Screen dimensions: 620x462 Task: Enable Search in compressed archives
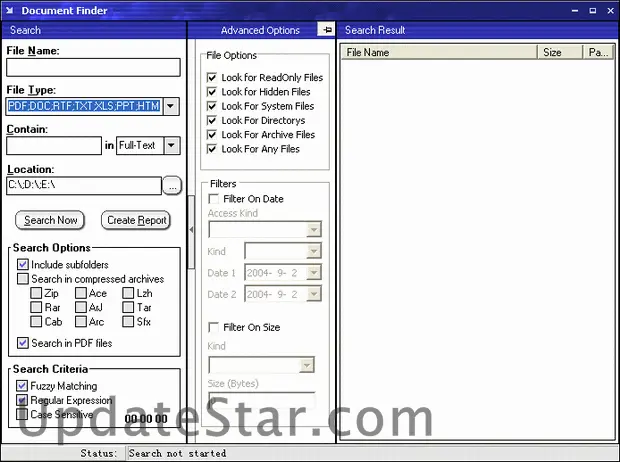click(23, 279)
